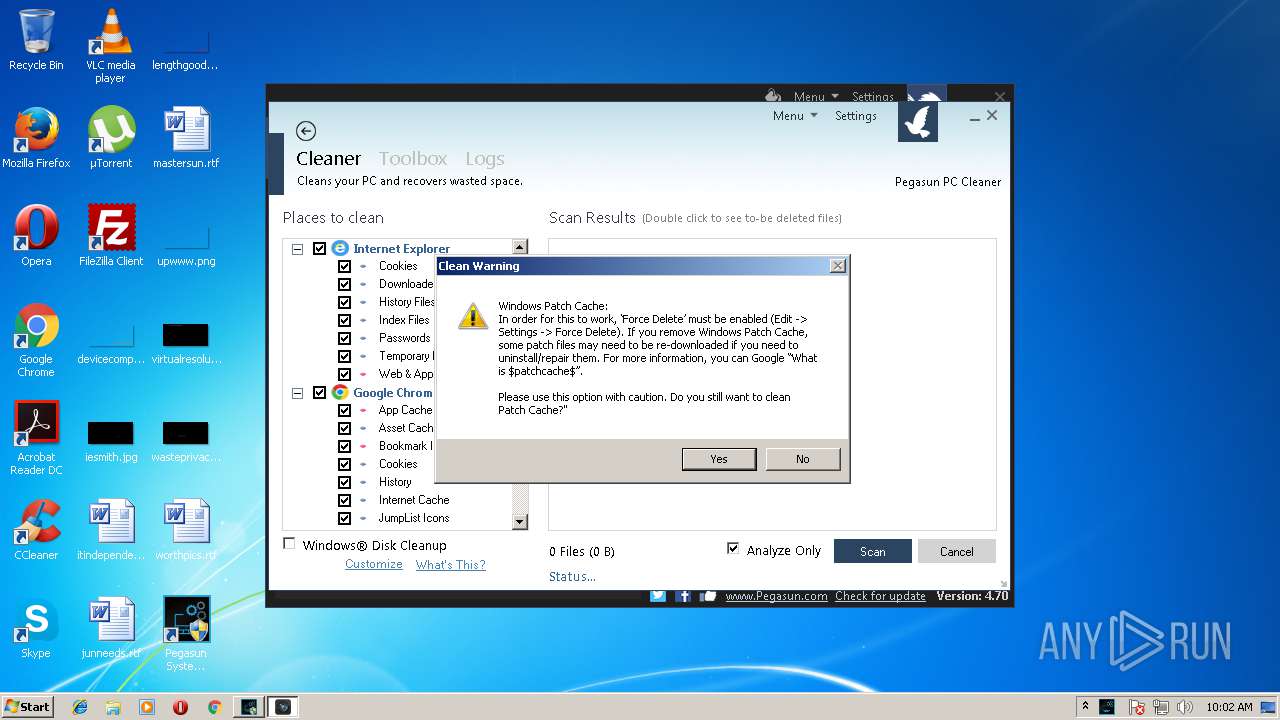Click the Google Chrome icon in tree
The width and height of the screenshot is (1280, 720).
click(x=340, y=393)
